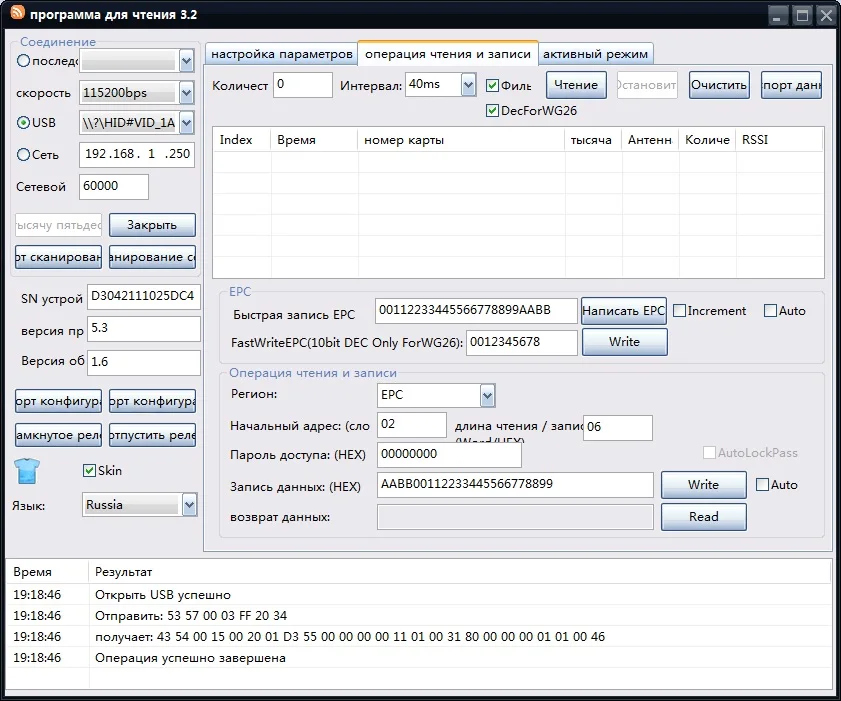Open the 115200bps speed dropdown
841x701 pixels.
186,93
